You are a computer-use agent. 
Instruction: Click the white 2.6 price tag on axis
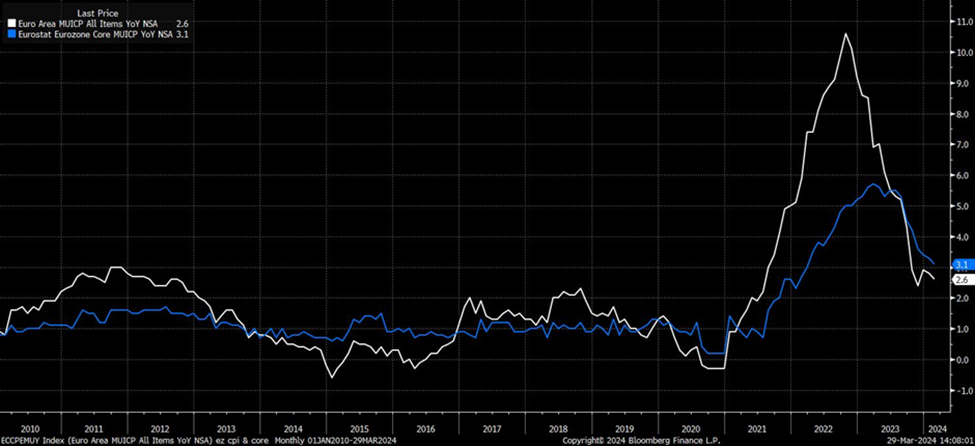pos(960,280)
